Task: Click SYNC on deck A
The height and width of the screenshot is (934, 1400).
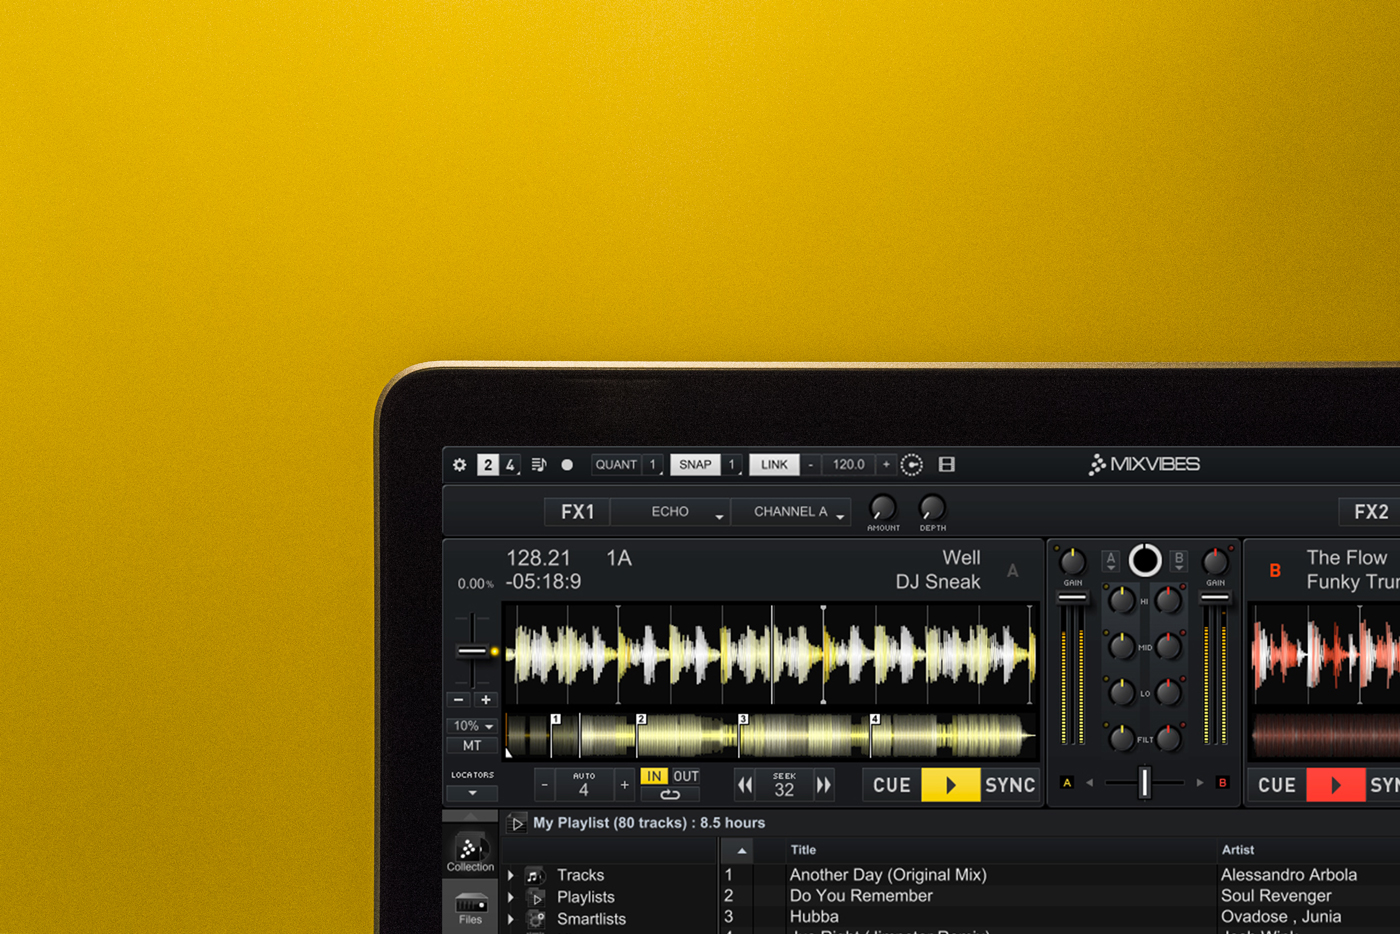Action: (1009, 786)
